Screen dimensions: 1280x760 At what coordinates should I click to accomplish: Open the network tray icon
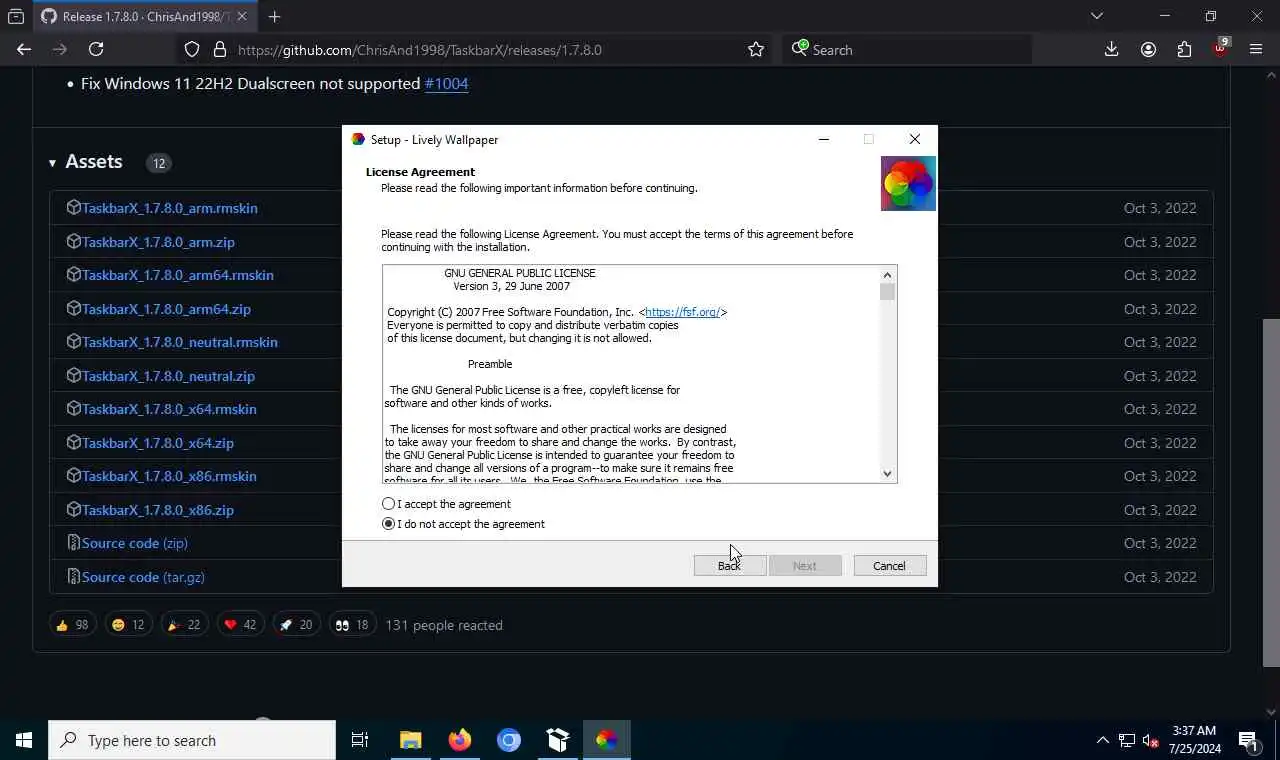(x=1127, y=741)
